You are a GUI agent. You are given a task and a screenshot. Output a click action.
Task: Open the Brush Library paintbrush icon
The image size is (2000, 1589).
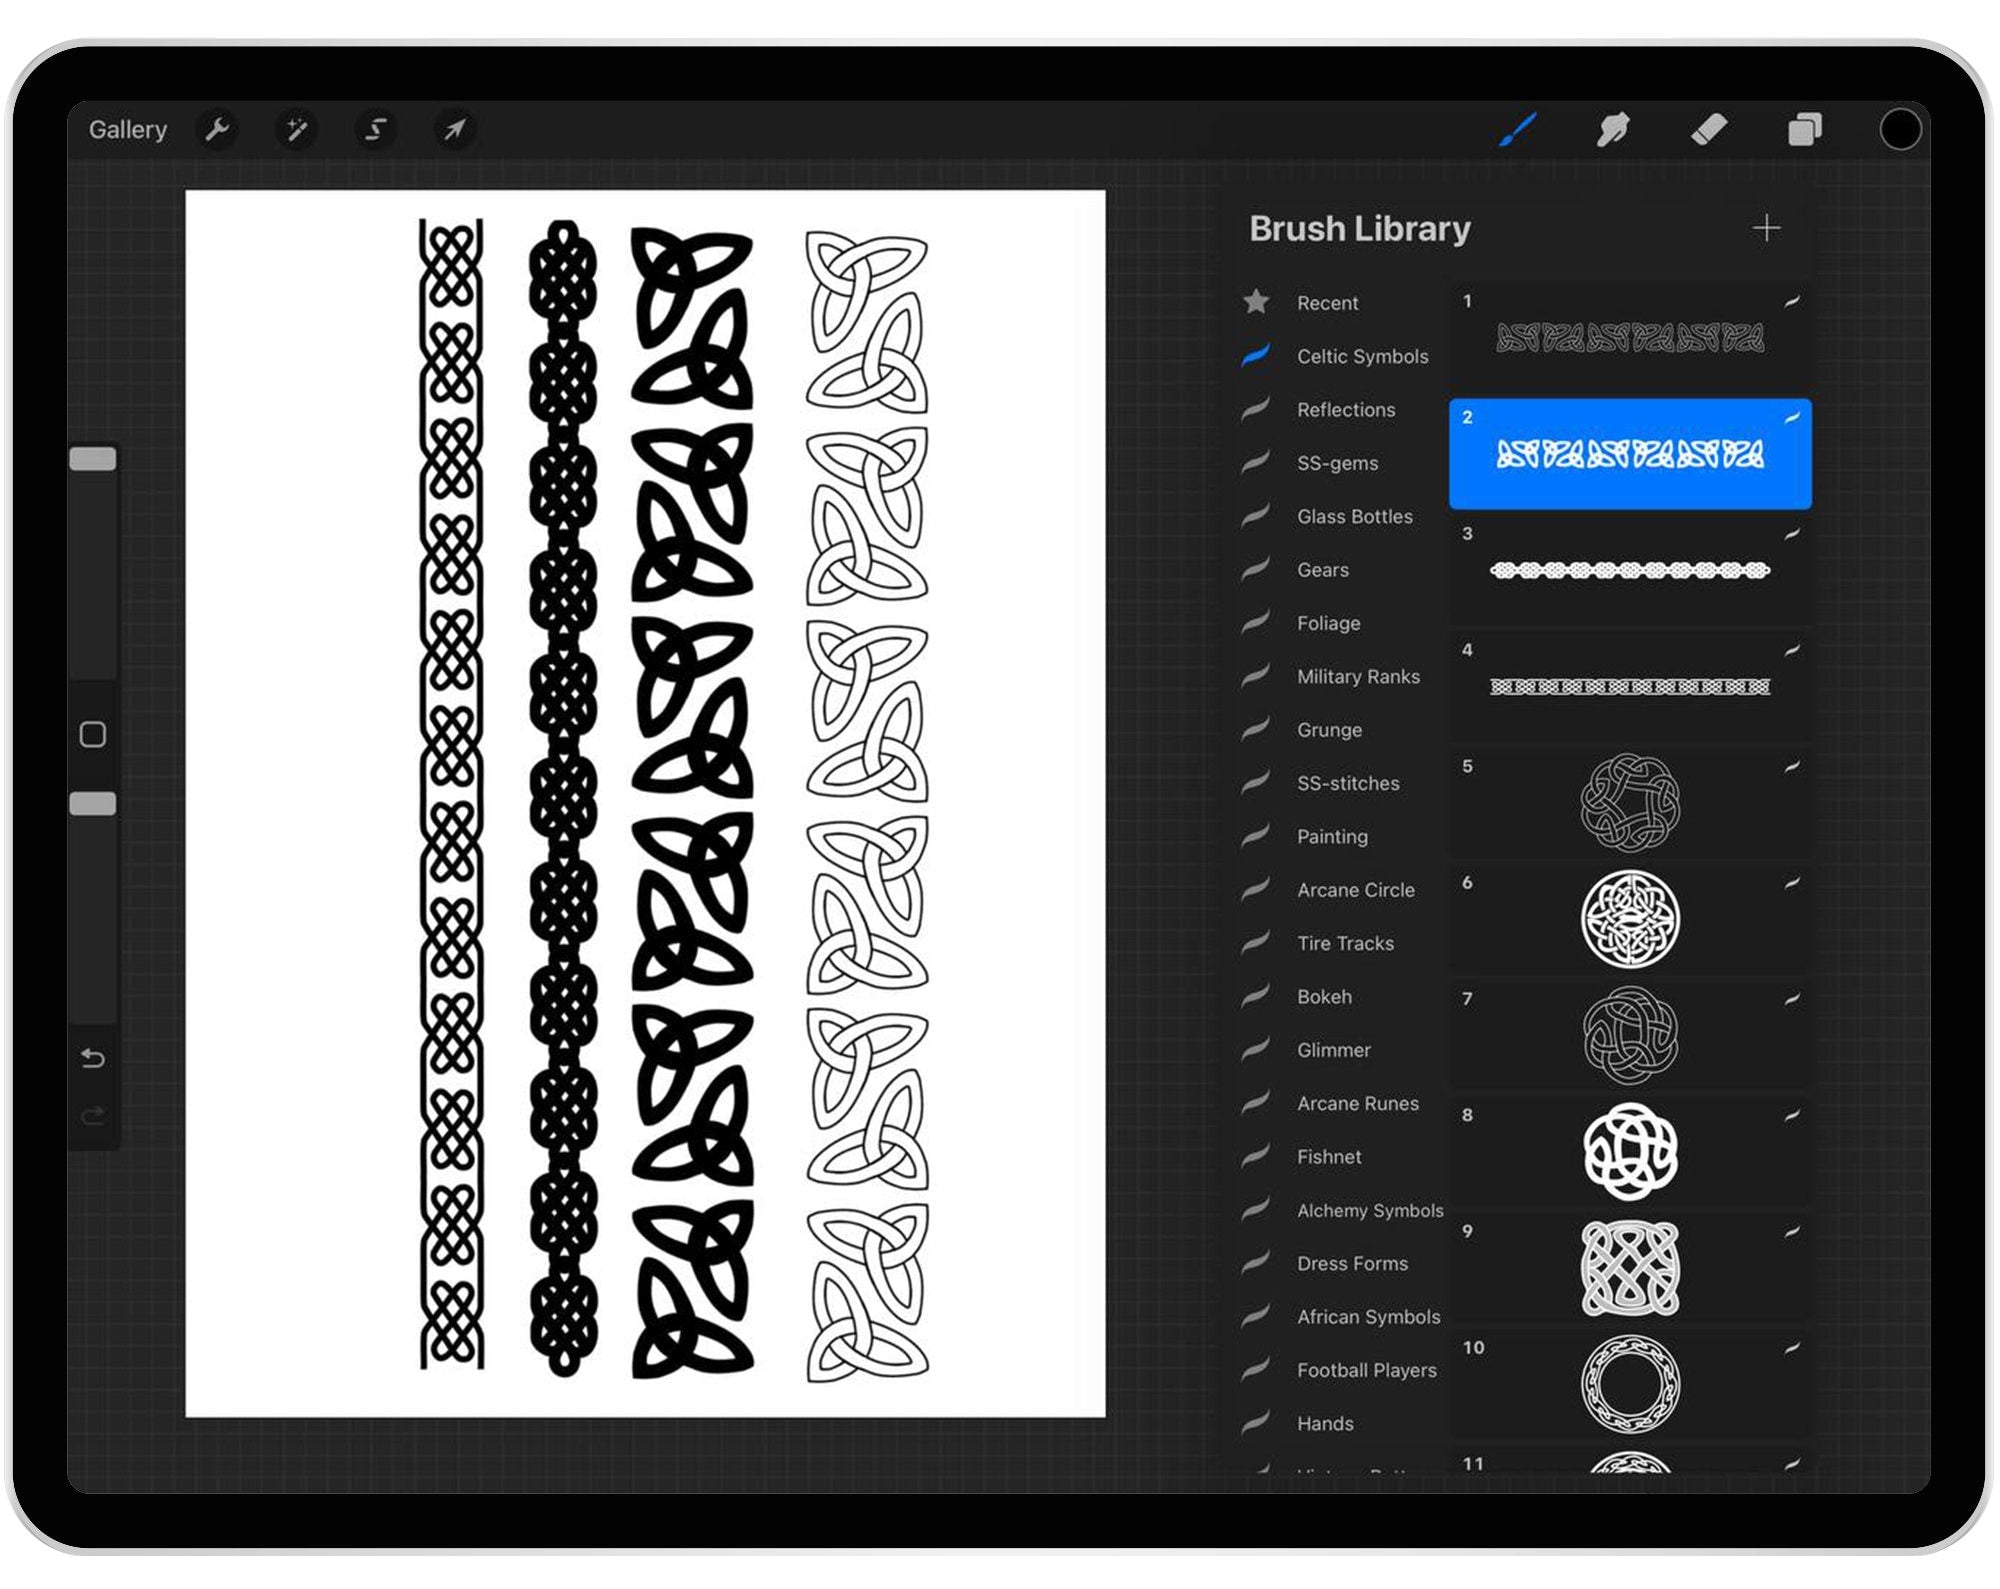1516,128
